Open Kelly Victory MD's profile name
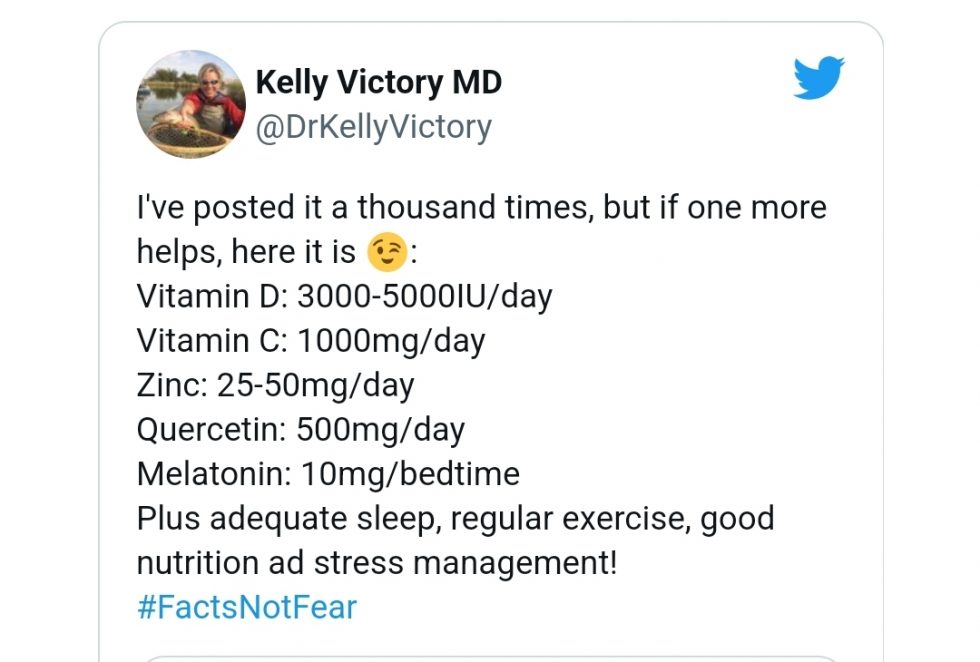 point(381,82)
